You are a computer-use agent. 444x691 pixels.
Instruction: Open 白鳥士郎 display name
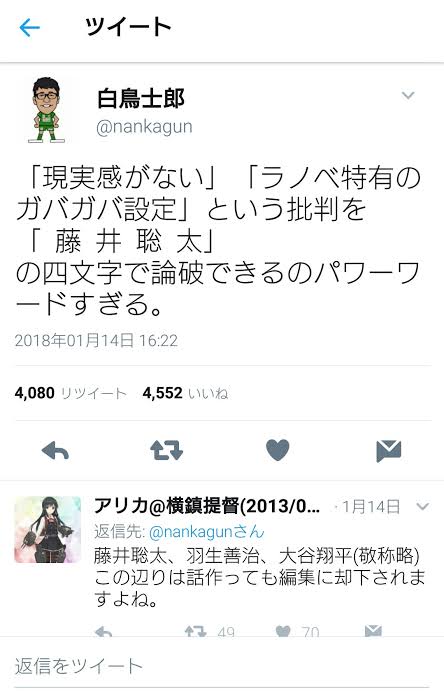coord(141,98)
